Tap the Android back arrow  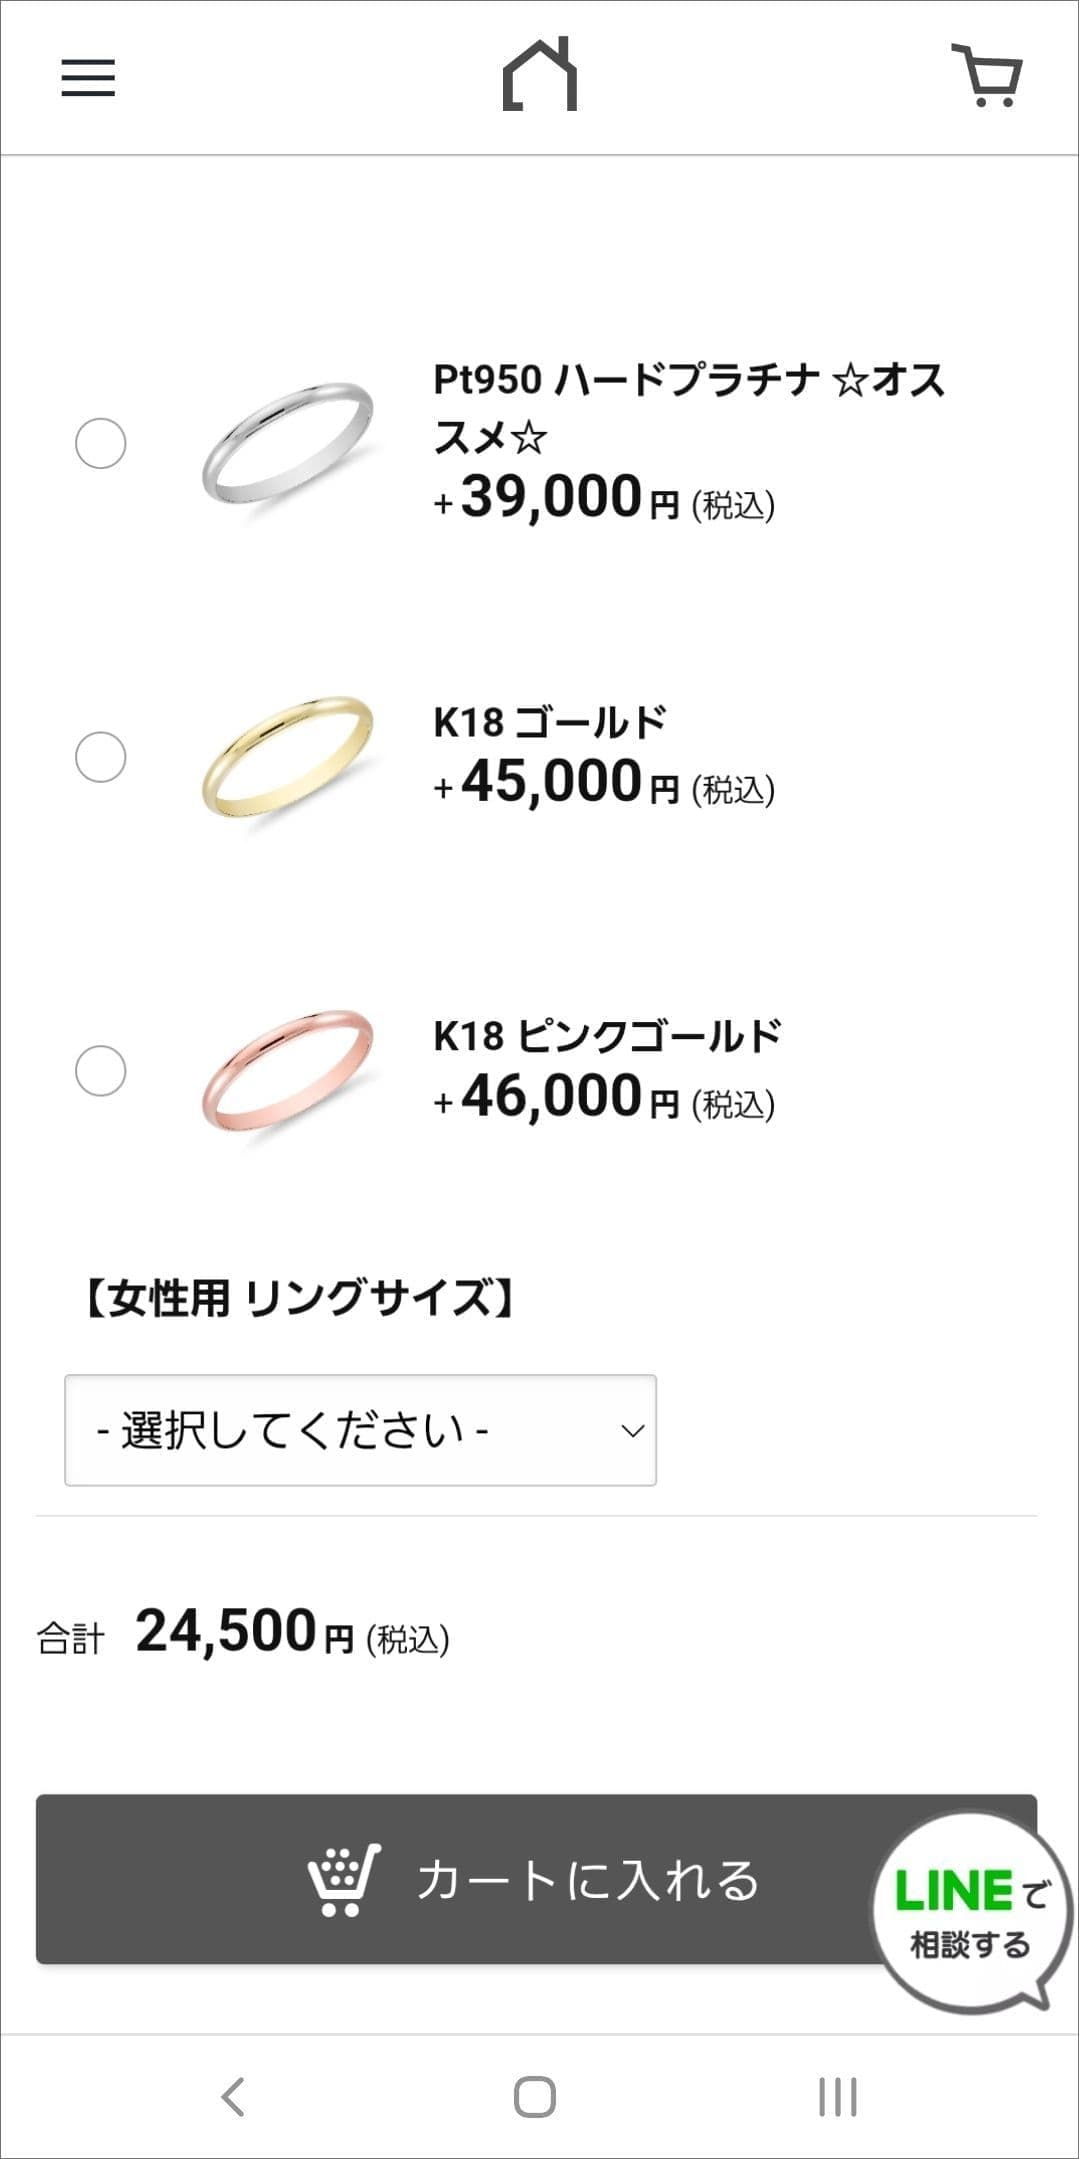233,2097
